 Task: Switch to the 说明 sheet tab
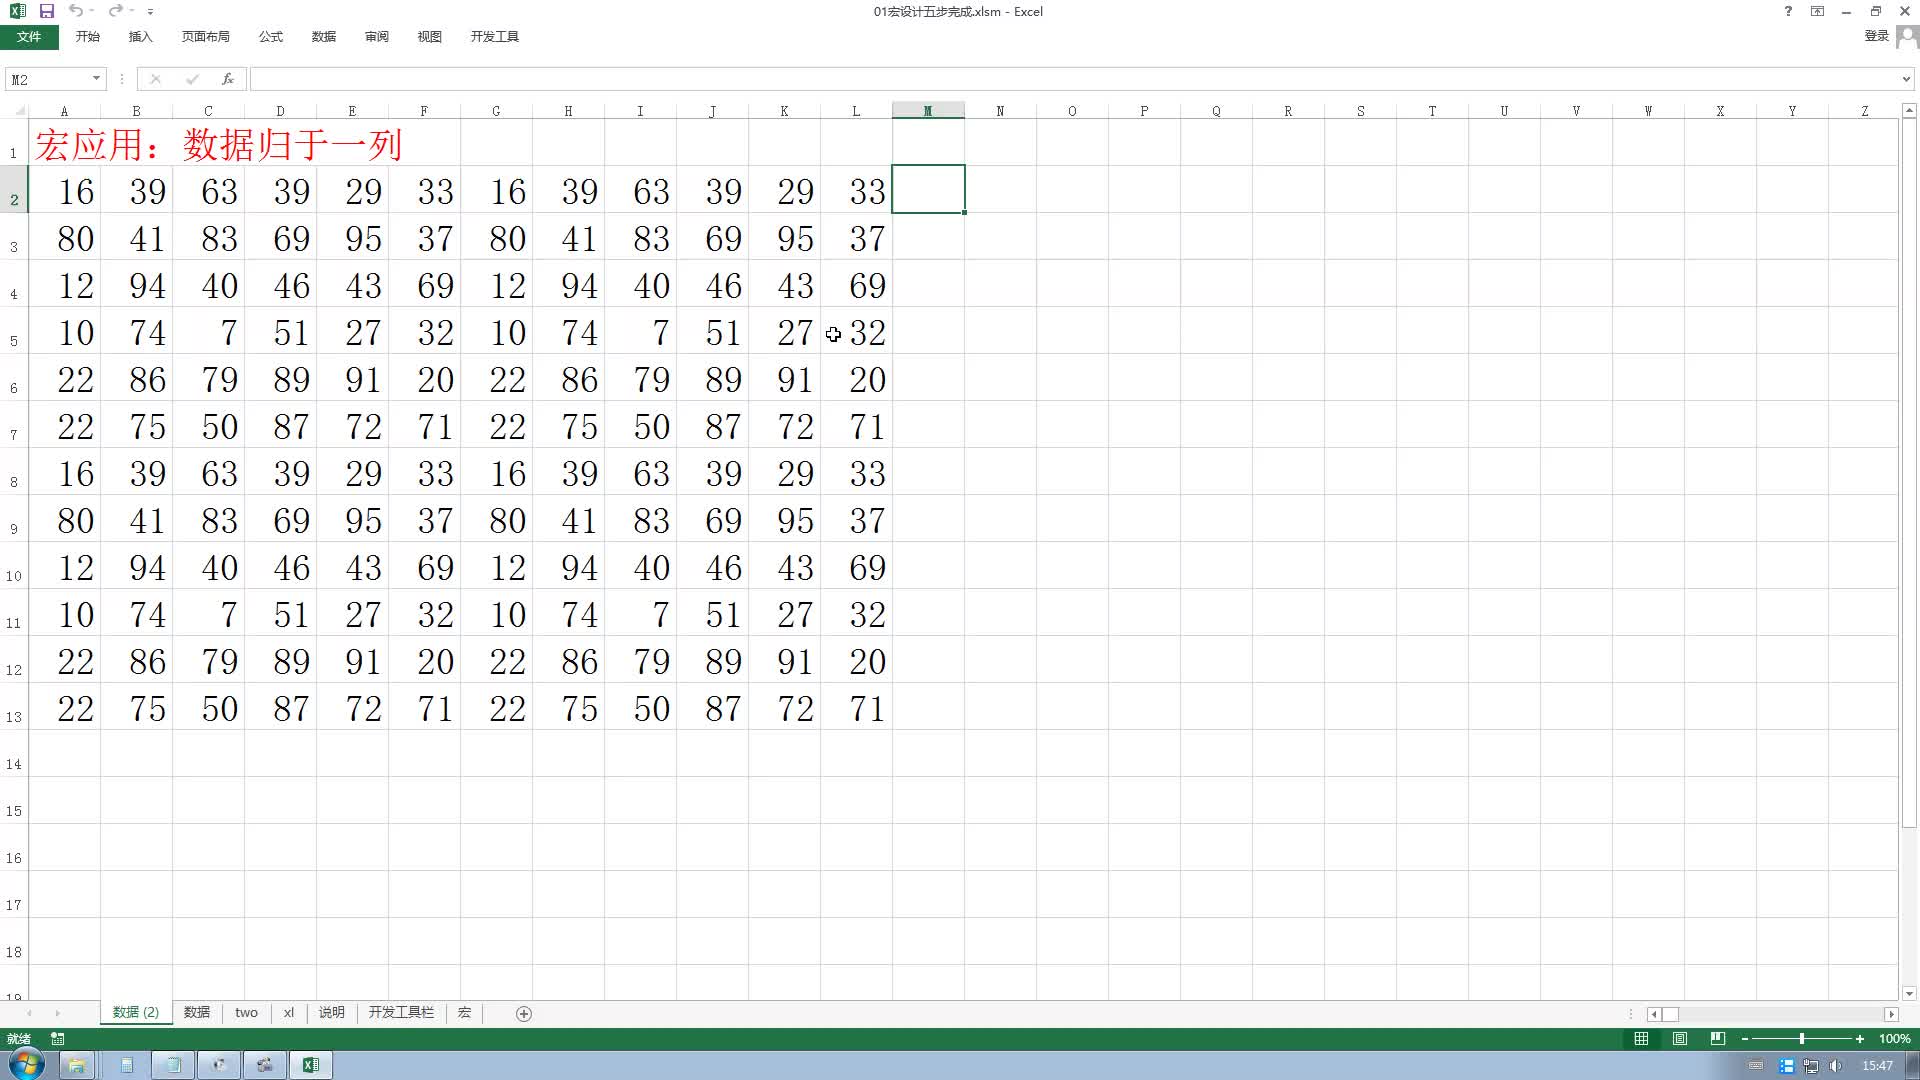(330, 1011)
